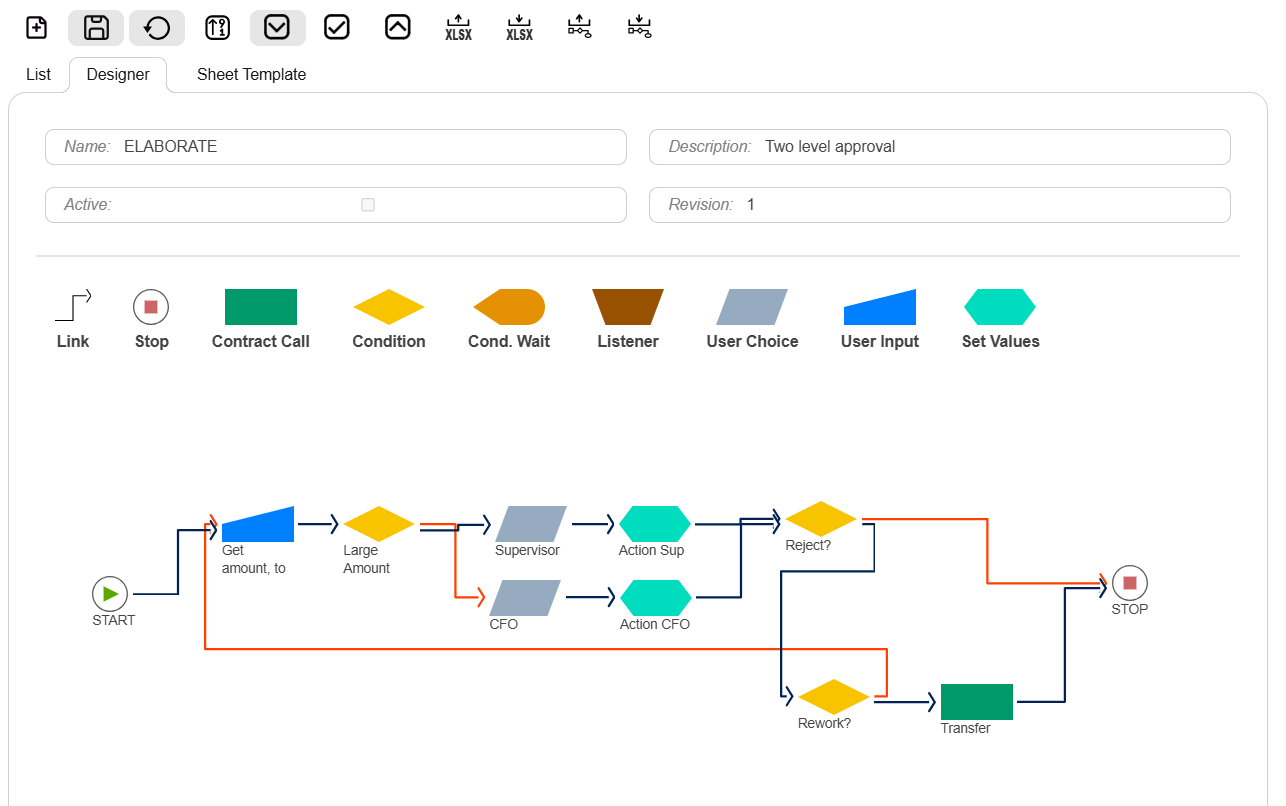
Task: Click the XLSX upload arrow icon
Action: click(458, 28)
